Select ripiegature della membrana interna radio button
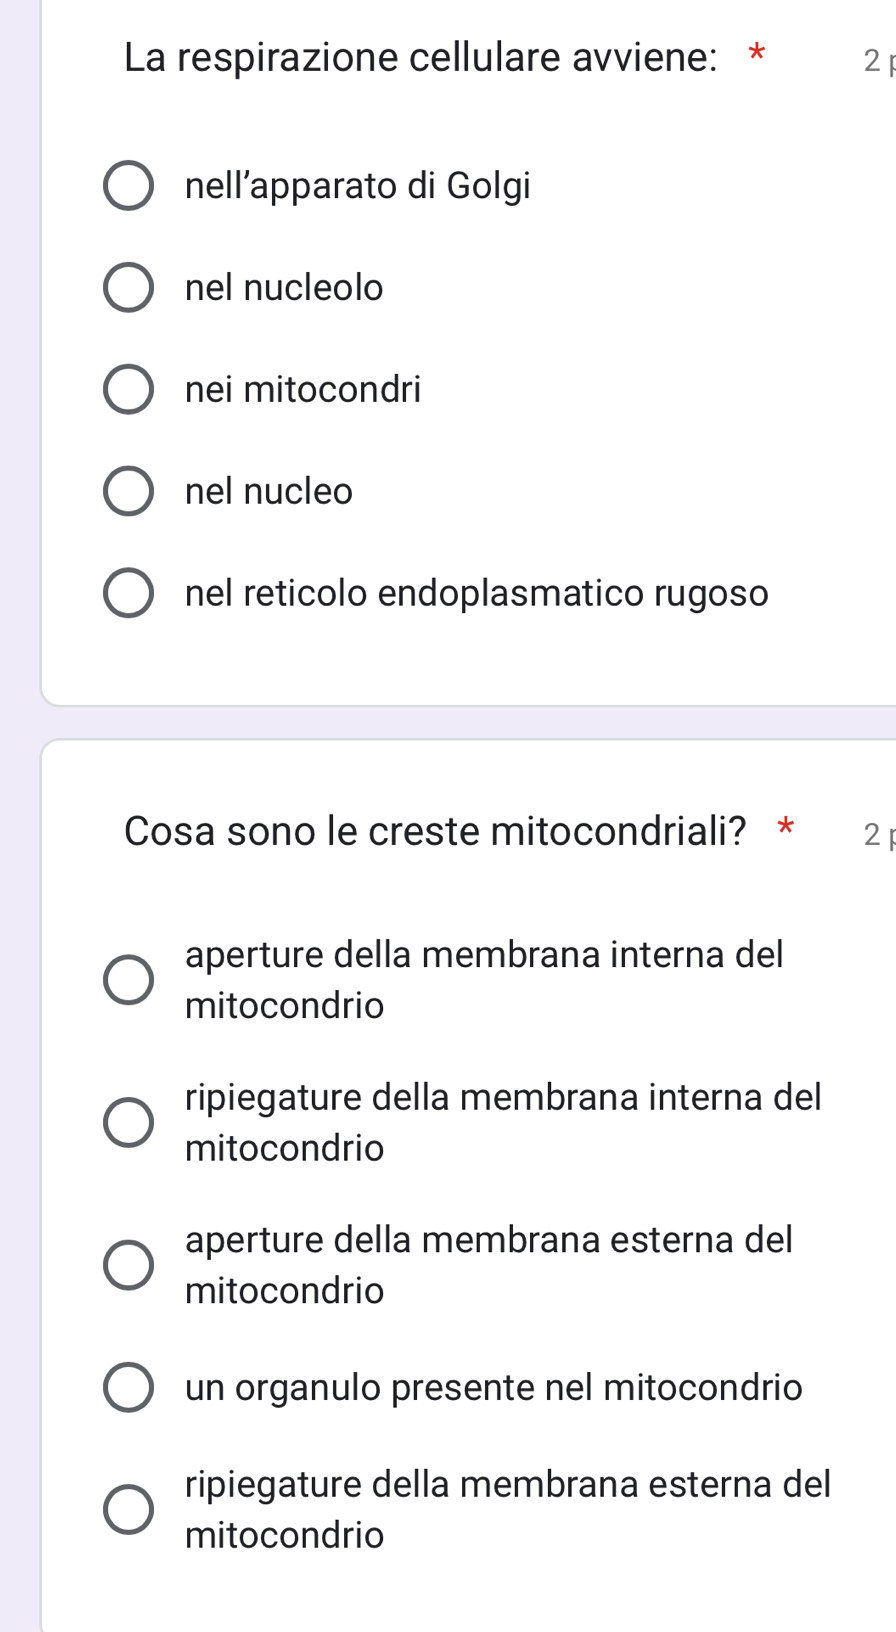The height and width of the screenshot is (1632, 896). tap(129, 1122)
